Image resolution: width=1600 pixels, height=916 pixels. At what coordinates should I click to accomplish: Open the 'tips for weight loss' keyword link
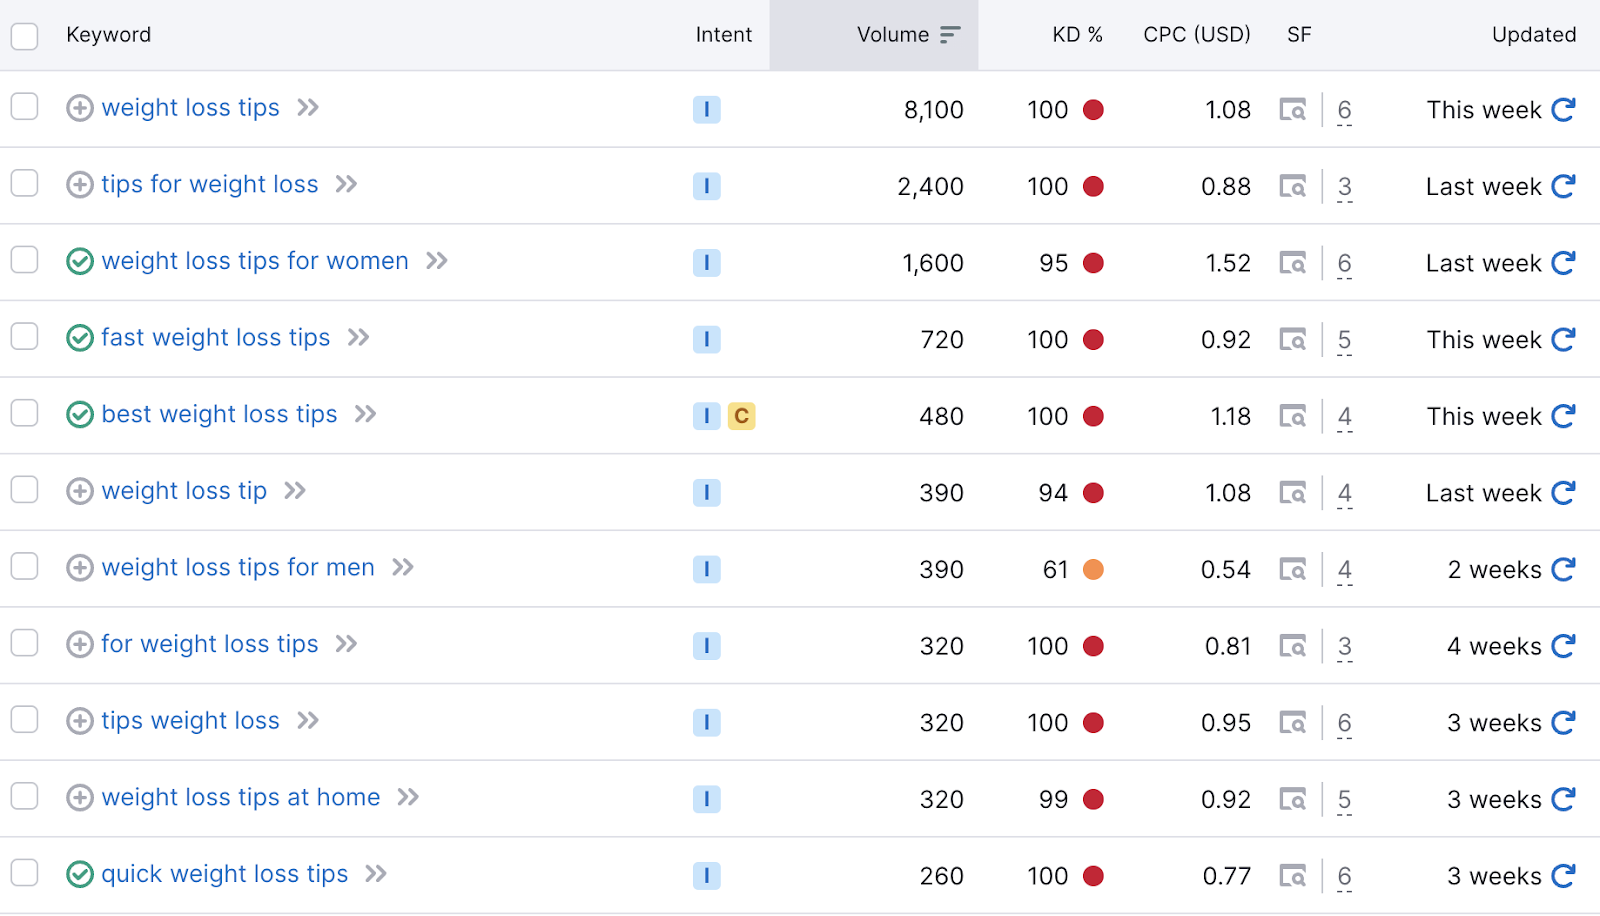210,185
